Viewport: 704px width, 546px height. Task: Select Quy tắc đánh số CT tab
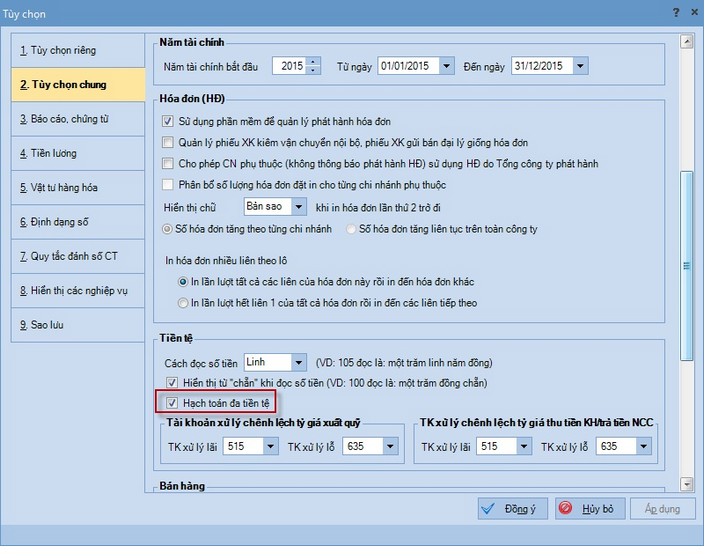(78, 256)
